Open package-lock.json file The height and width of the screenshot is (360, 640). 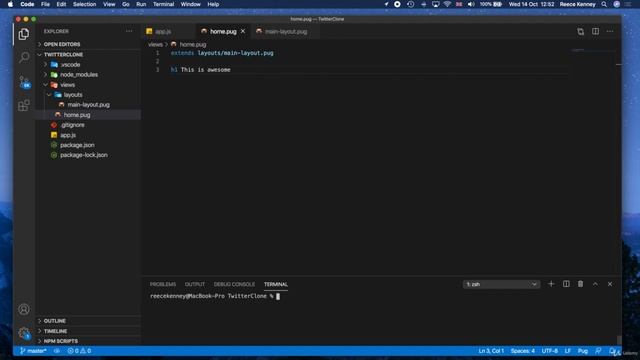(84, 155)
